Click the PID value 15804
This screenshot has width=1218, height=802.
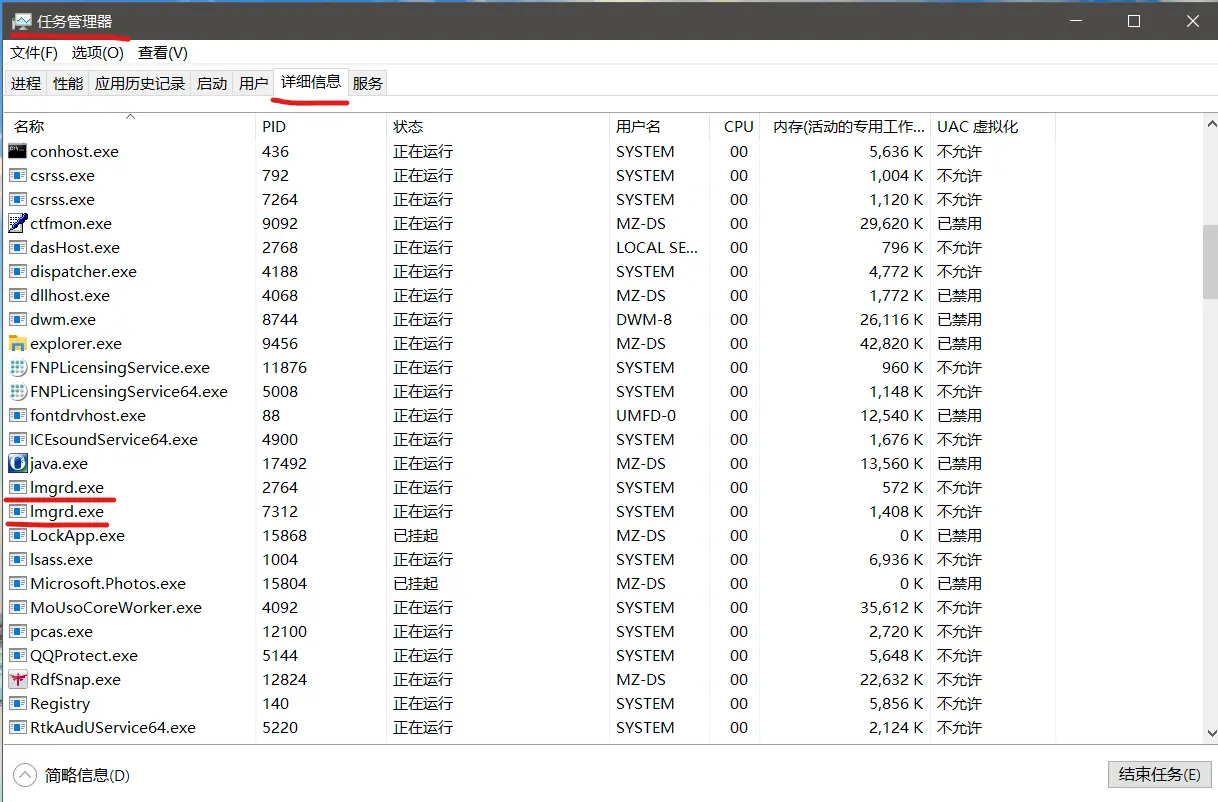tap(284, 583)
